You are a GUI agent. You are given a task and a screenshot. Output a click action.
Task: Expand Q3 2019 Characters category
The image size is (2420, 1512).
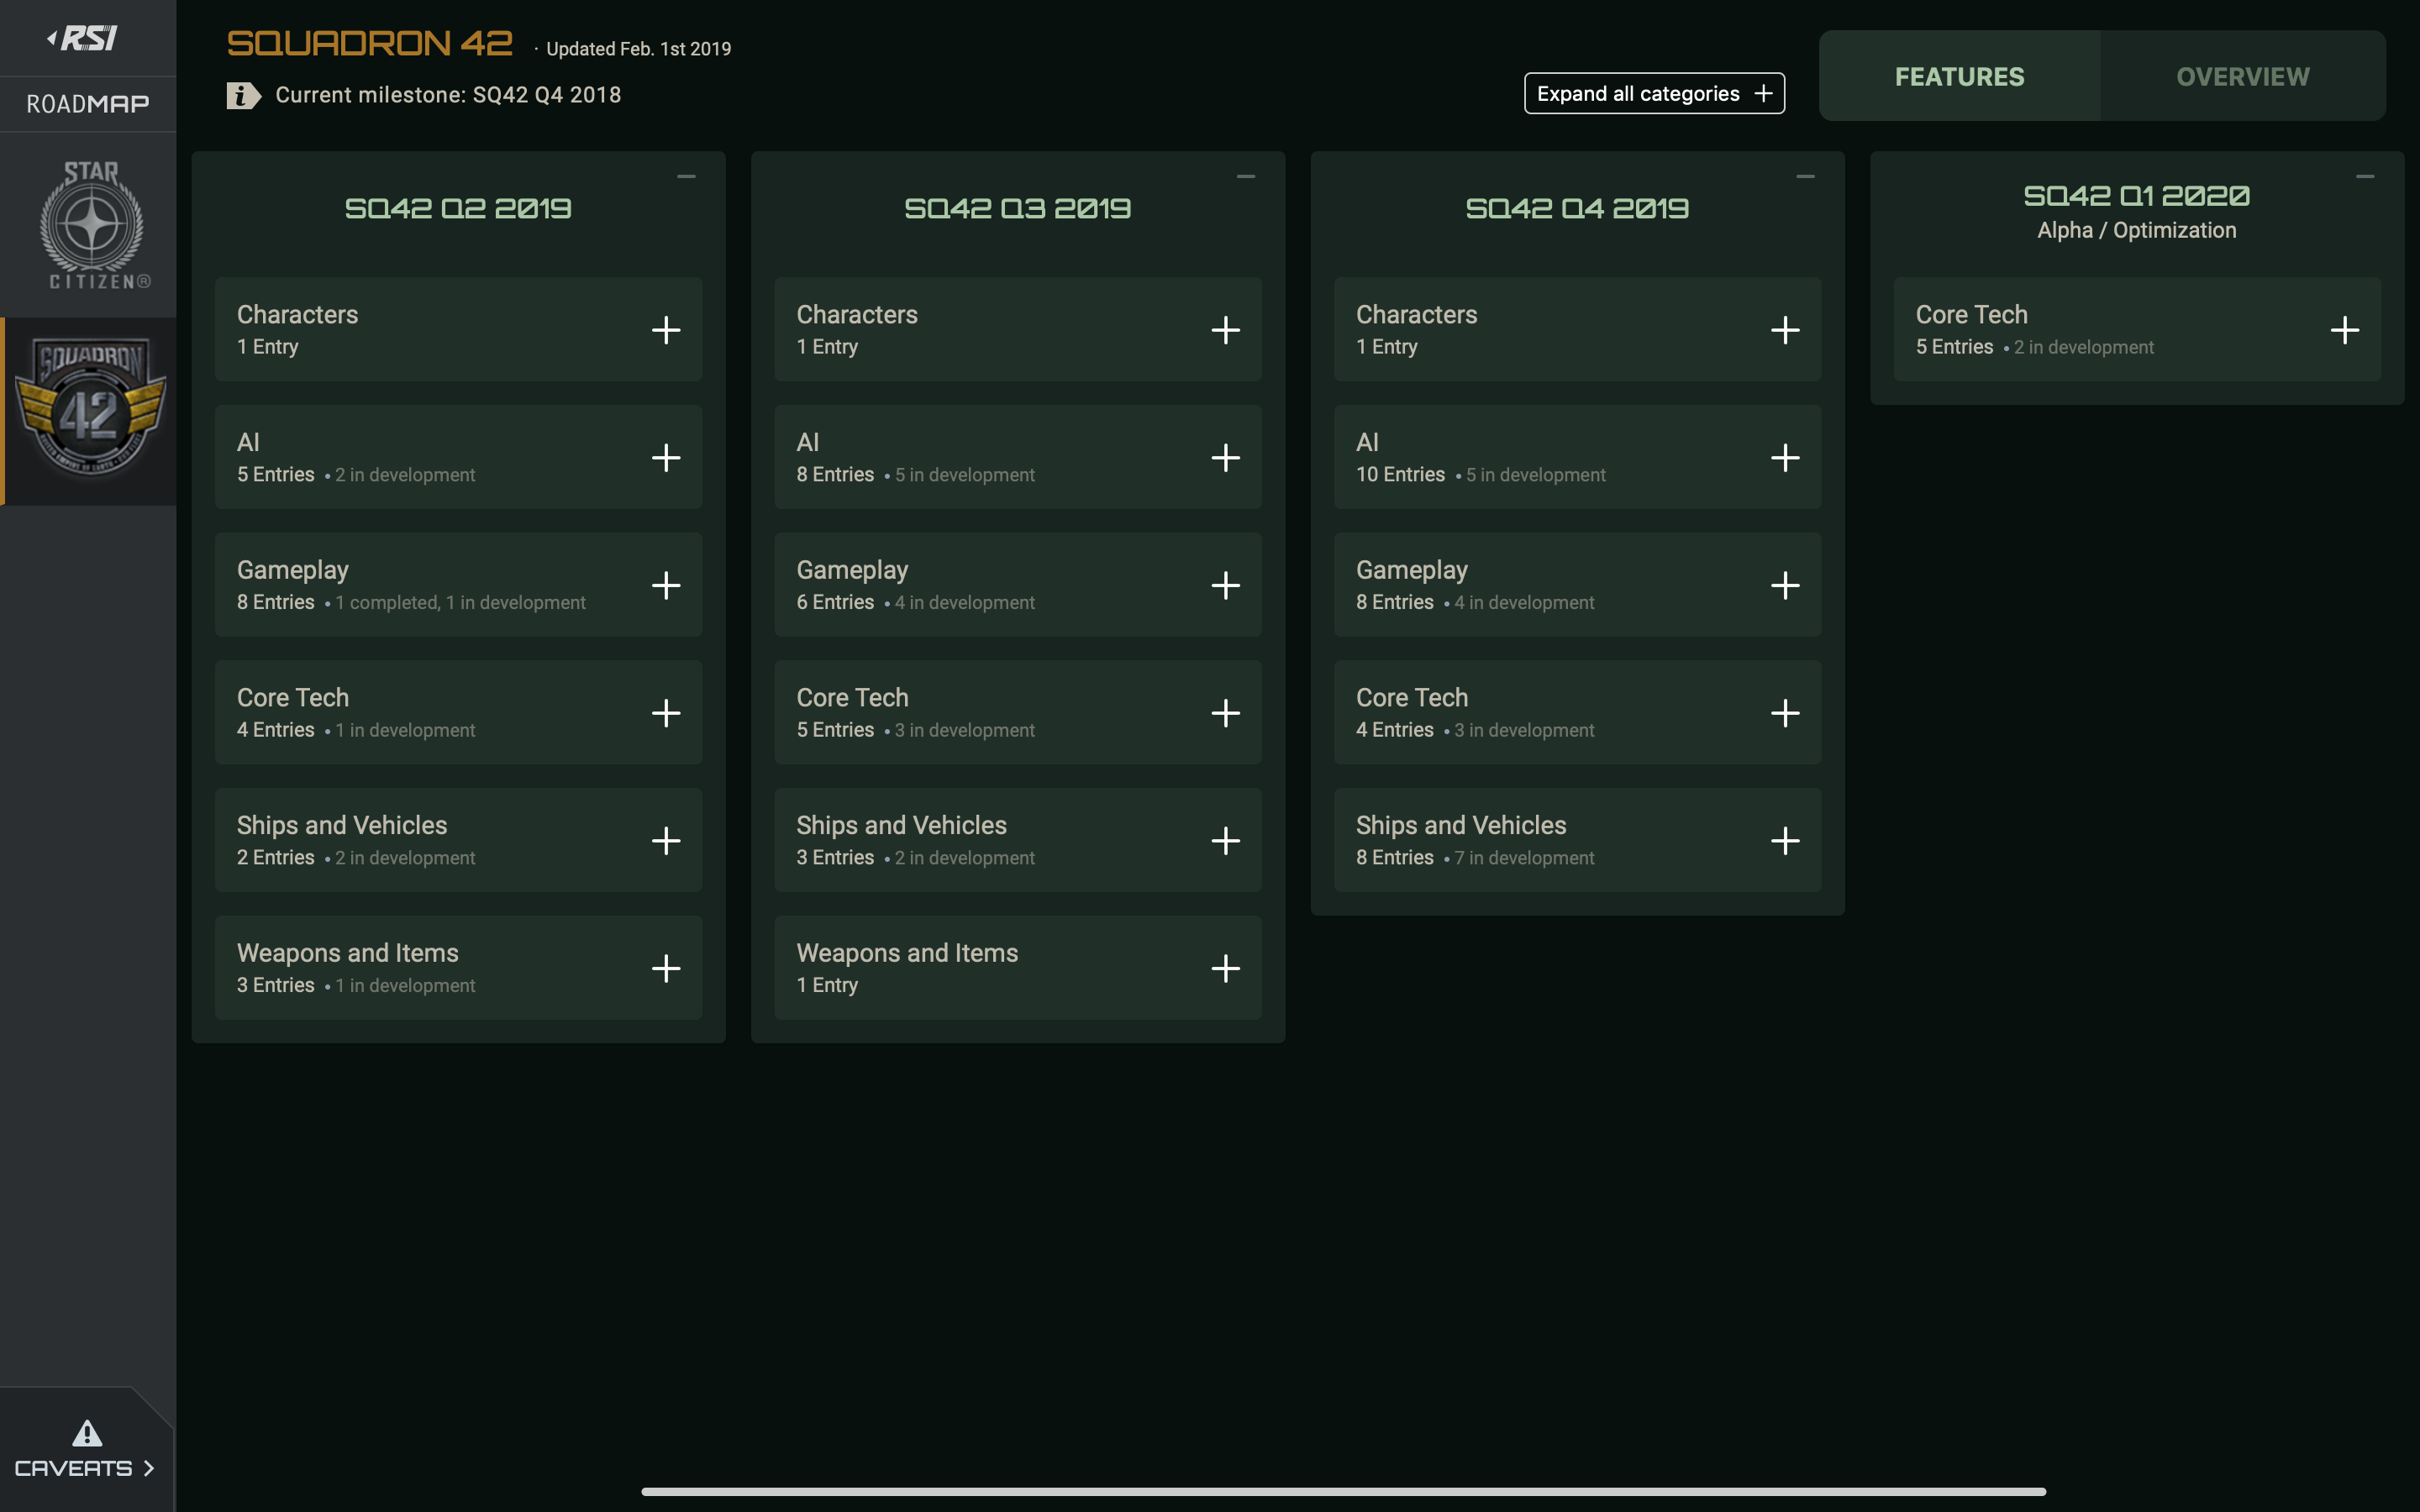click(1225, 330)
